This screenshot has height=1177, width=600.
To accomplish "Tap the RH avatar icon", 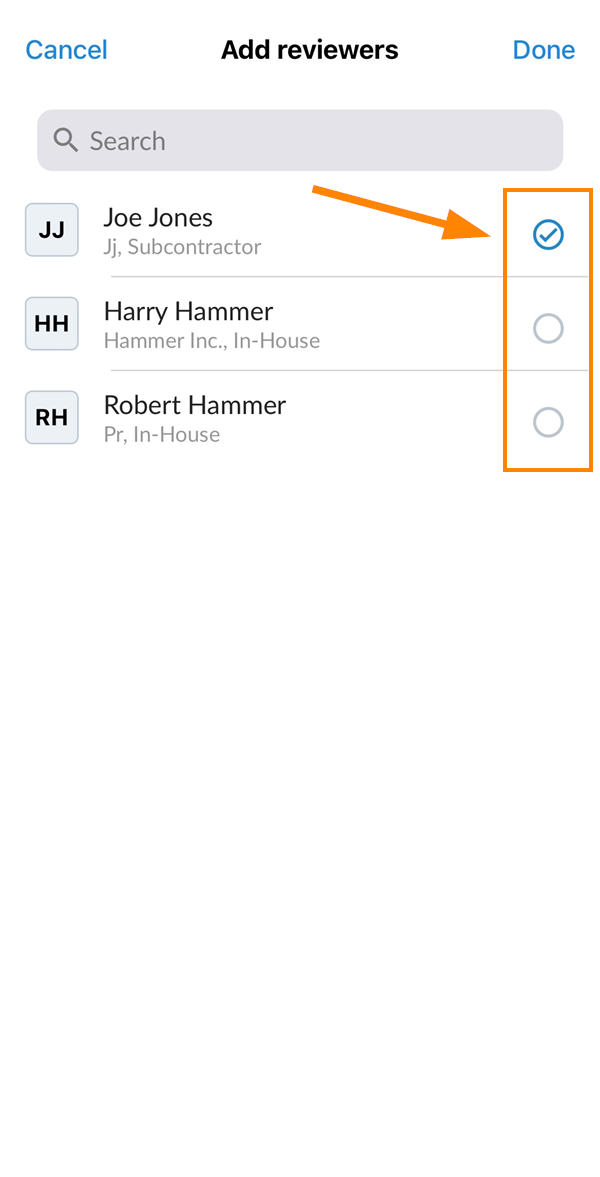I will (x=51, y=418).
